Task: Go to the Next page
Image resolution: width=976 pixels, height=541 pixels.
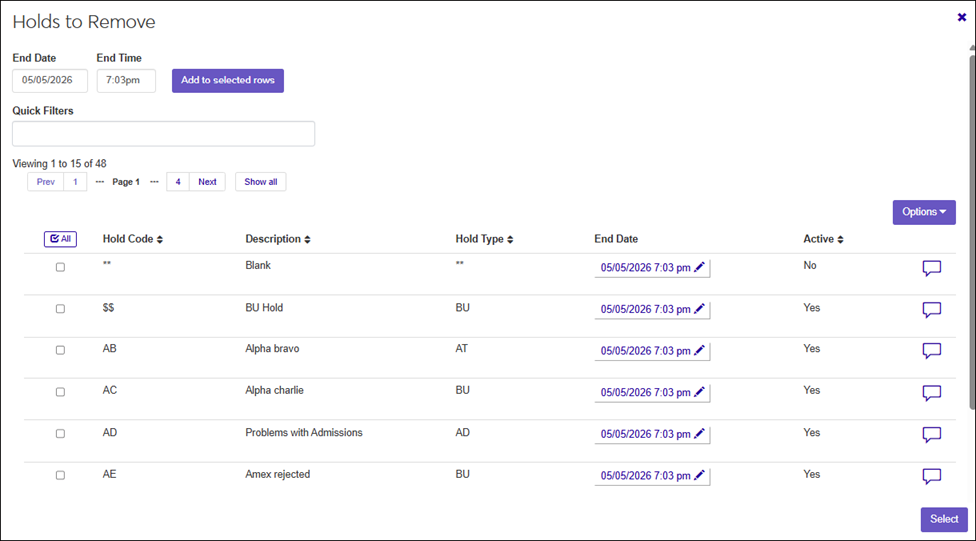Action: click(207, 182)
